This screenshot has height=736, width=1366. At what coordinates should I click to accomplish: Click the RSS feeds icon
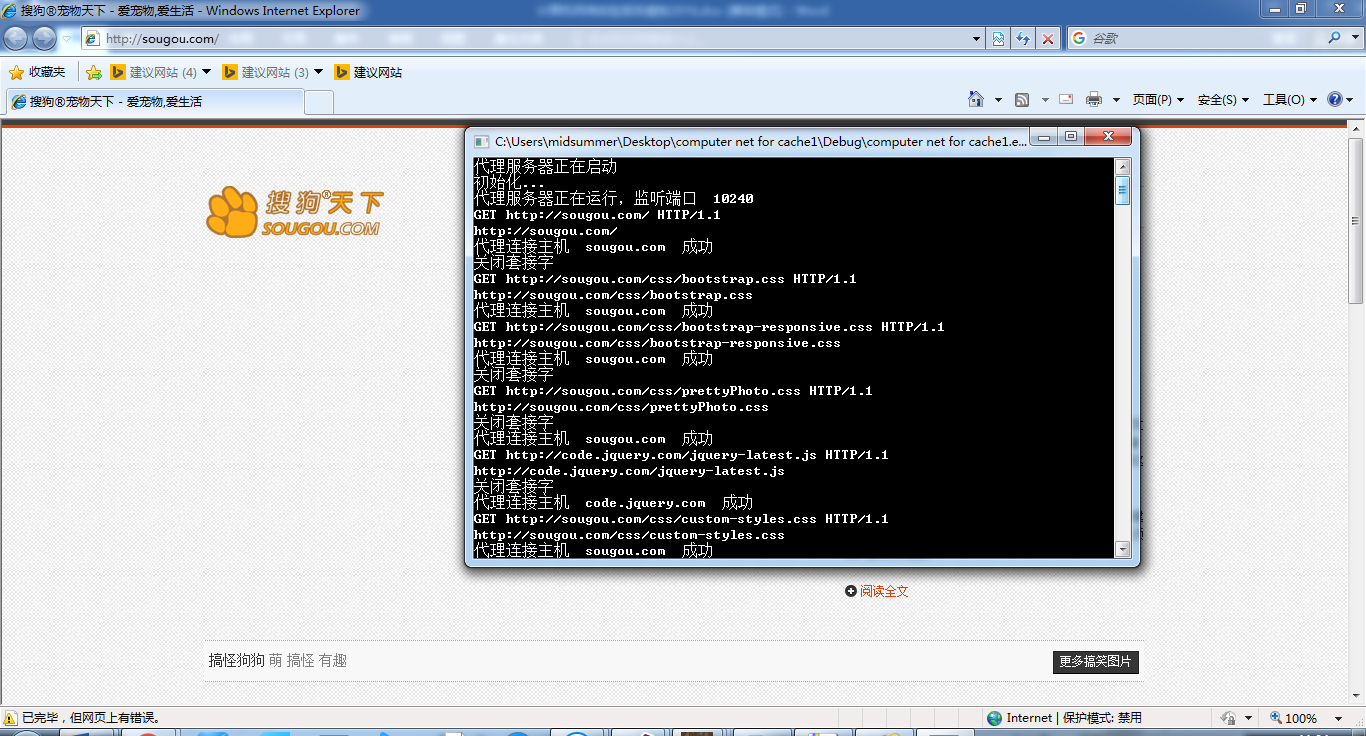[x=1022, y=100]
